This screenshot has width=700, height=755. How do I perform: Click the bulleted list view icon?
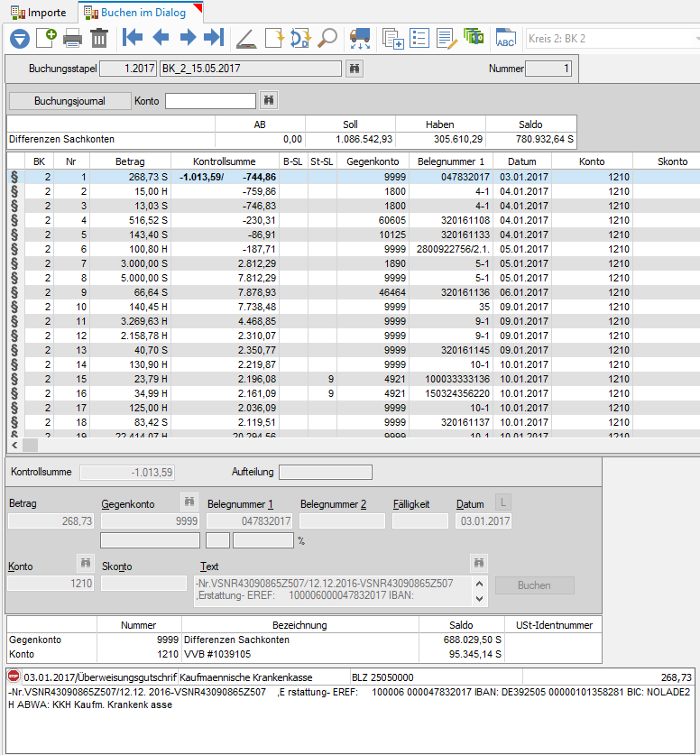click(x=419, y=38)
